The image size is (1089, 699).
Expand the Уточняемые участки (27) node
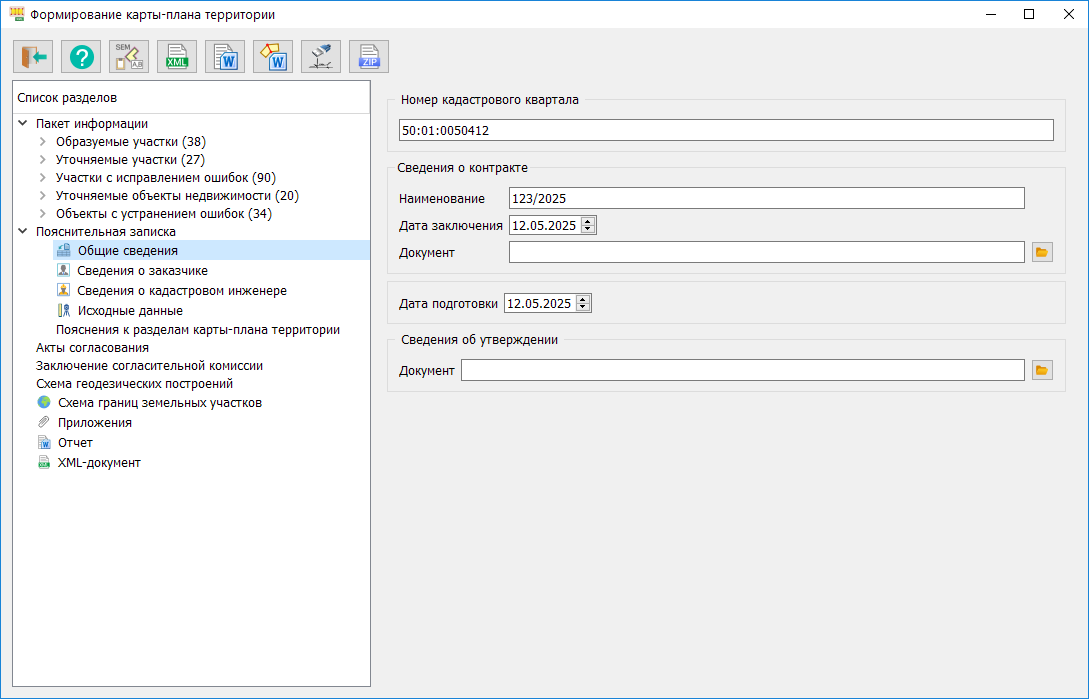pos(42,160)
